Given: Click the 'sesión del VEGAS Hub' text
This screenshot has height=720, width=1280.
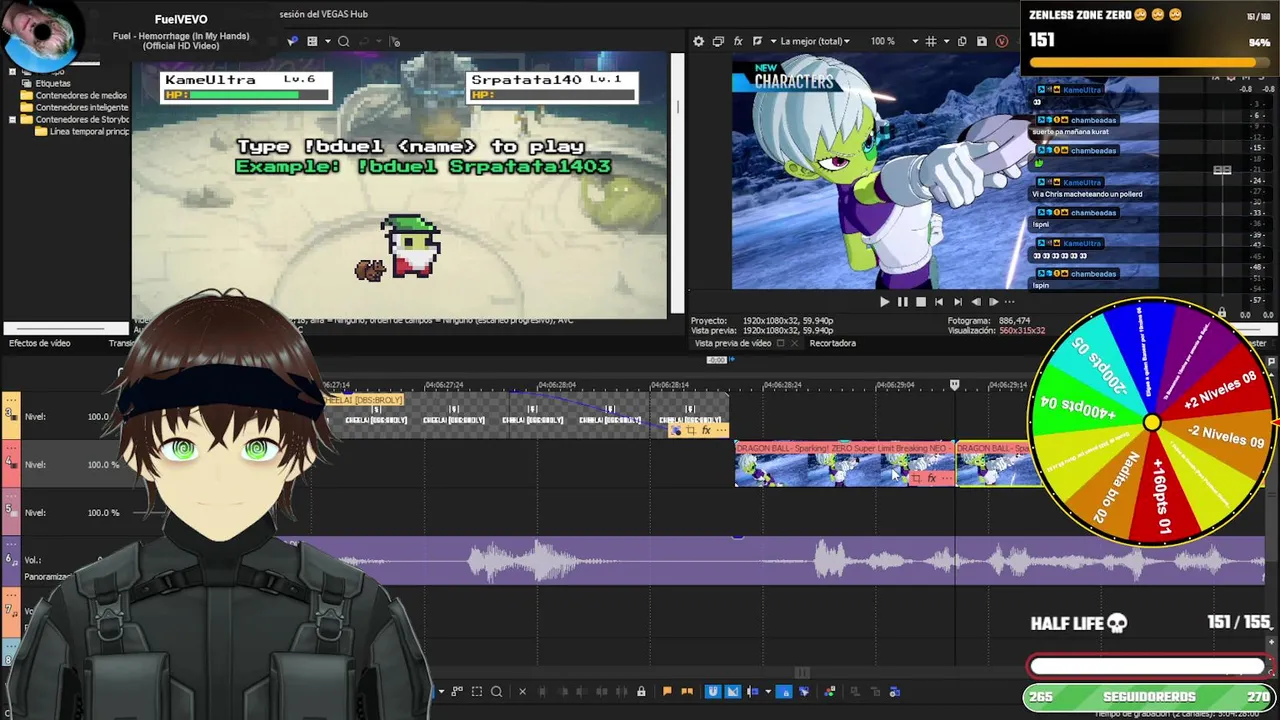Looking at the screenshot, I should 322,14.
